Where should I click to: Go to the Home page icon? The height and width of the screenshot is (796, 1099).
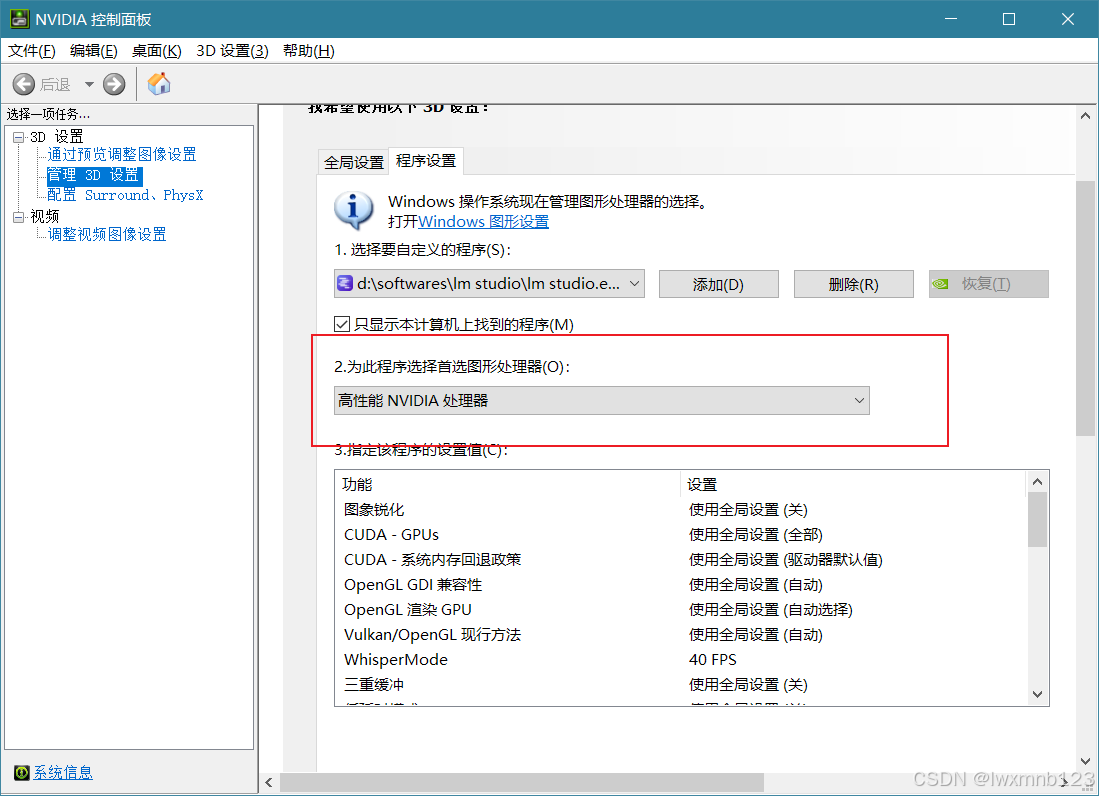tap(159, 84)
